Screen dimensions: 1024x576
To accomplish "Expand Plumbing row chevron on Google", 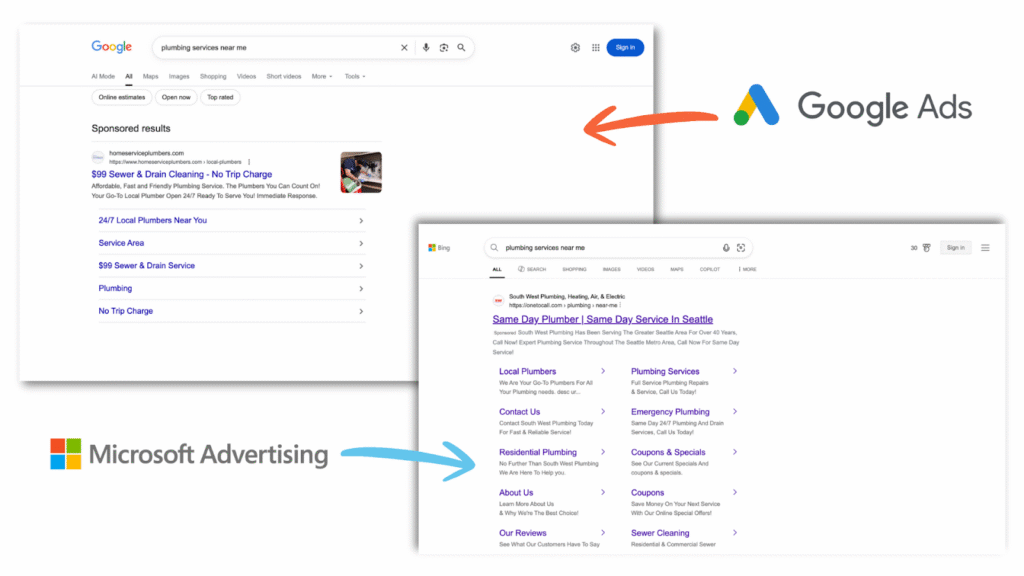I will (x=361, y=289).
